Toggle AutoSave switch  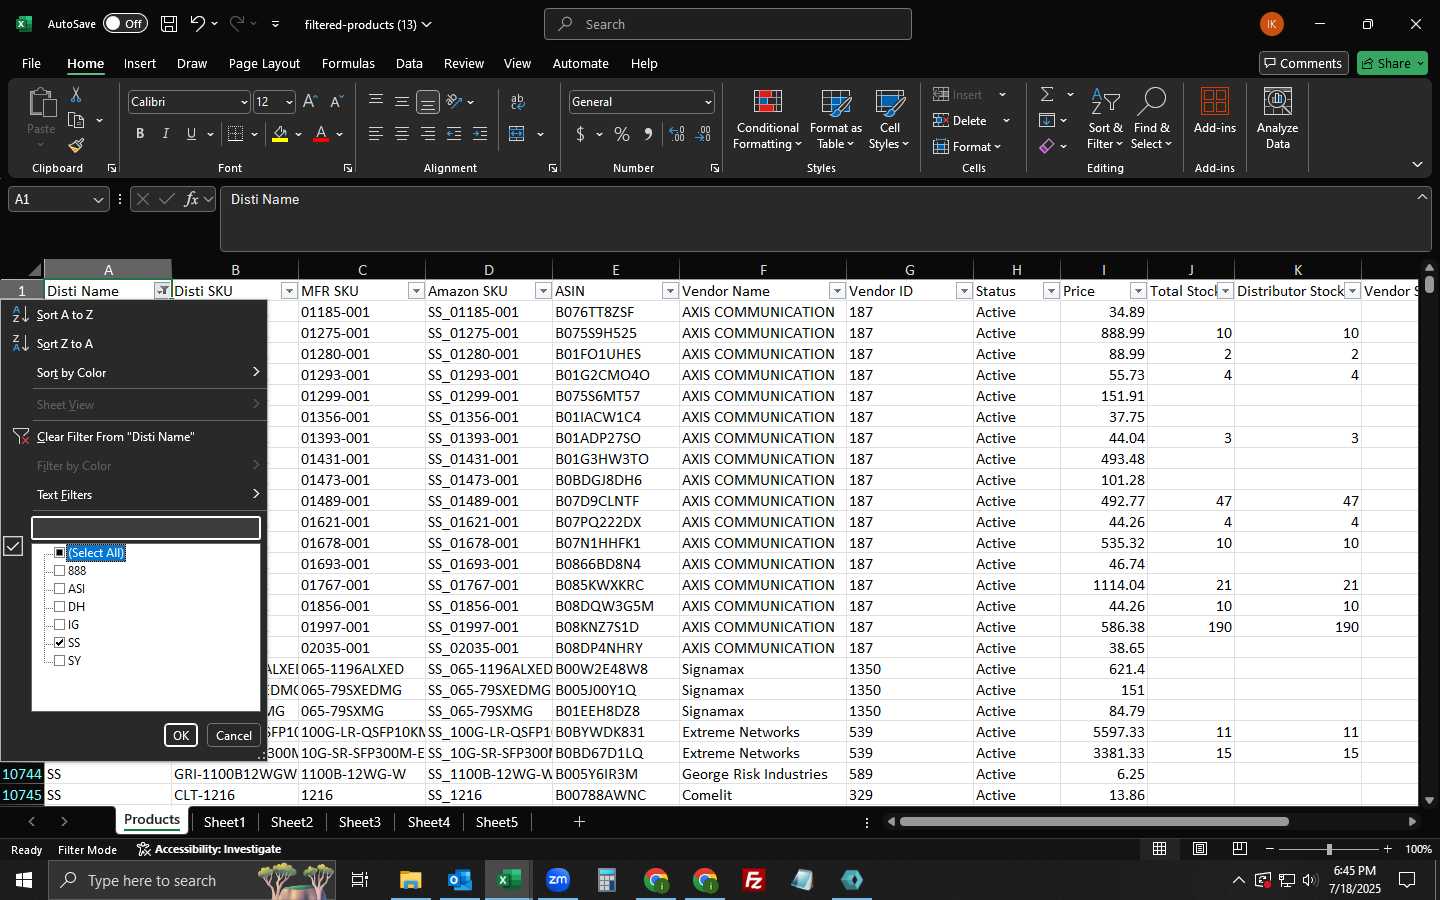point(124,24)
